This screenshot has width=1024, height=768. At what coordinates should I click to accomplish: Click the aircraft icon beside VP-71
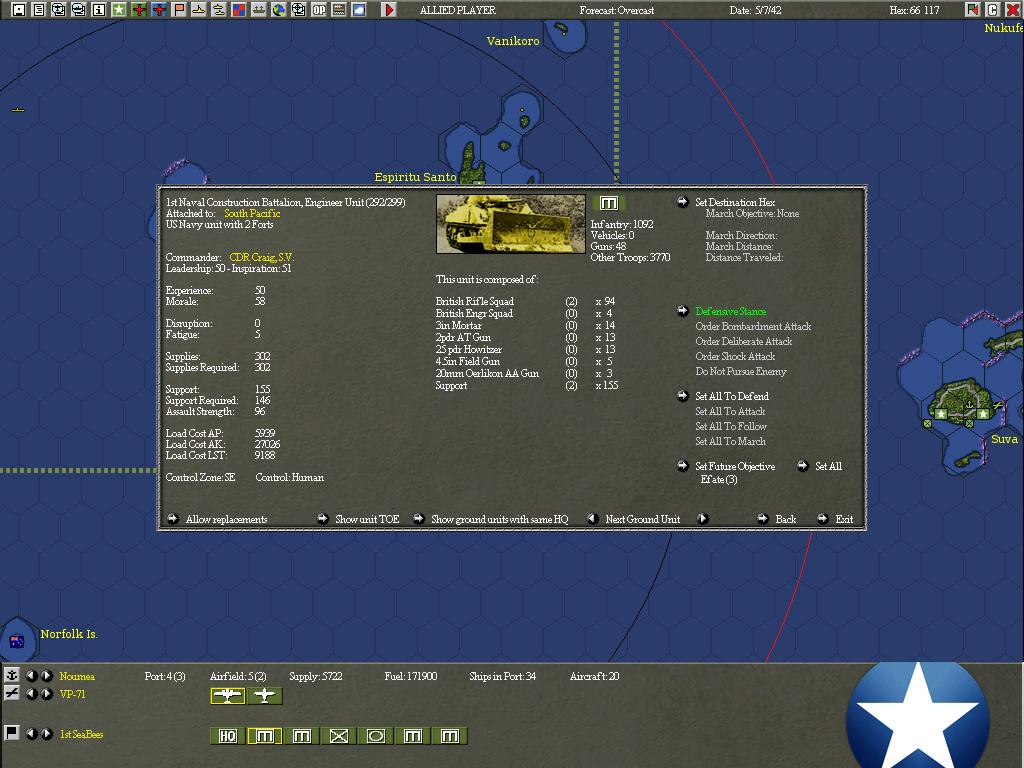(12, 693)
